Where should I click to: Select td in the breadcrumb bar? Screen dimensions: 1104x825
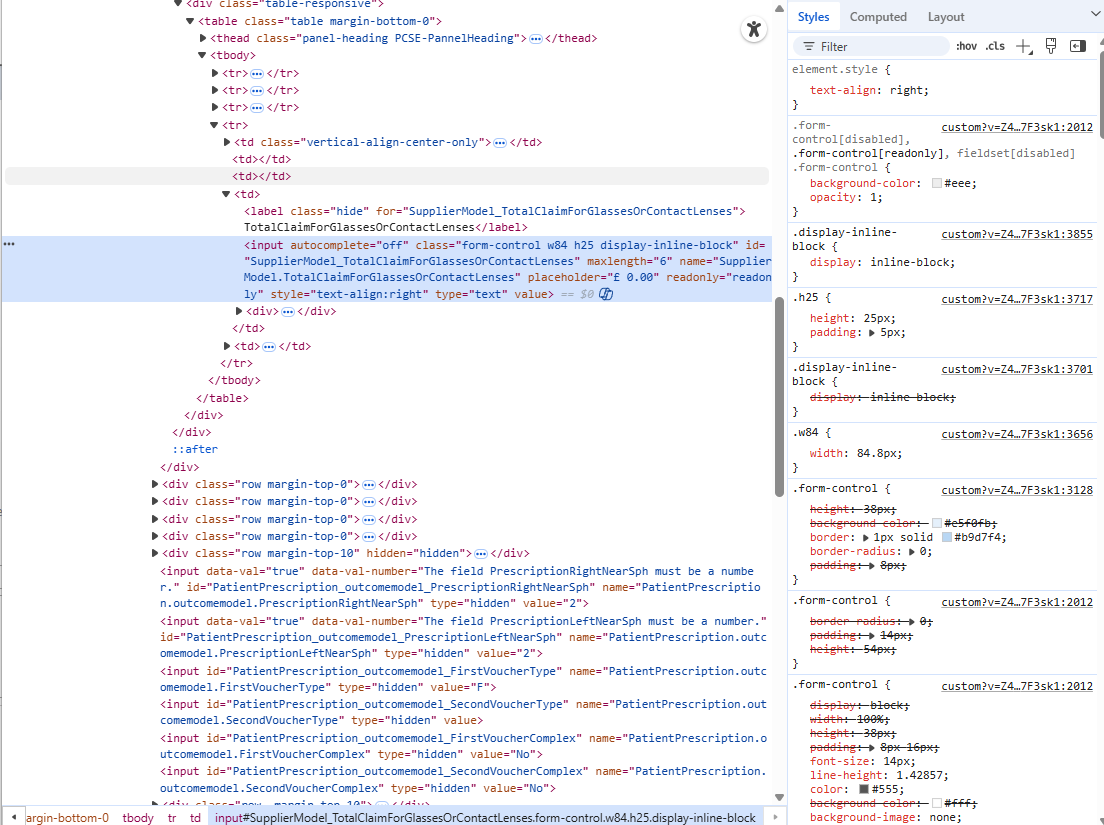194,817
